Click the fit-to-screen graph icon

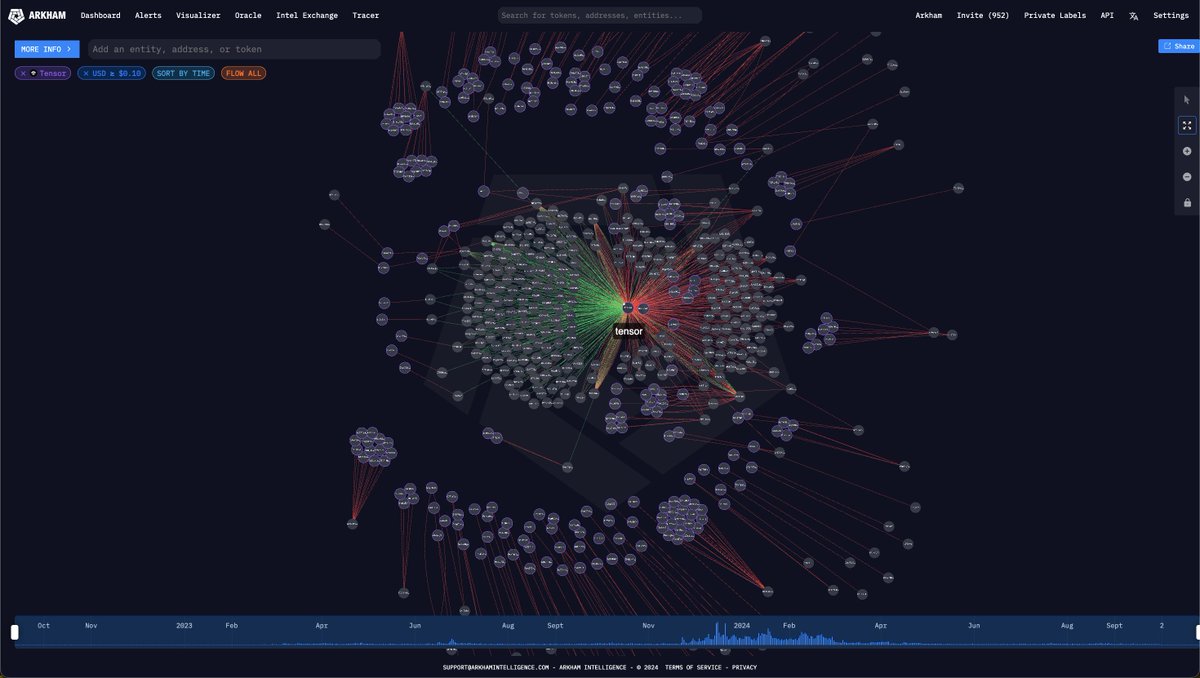click(1187, 126)
